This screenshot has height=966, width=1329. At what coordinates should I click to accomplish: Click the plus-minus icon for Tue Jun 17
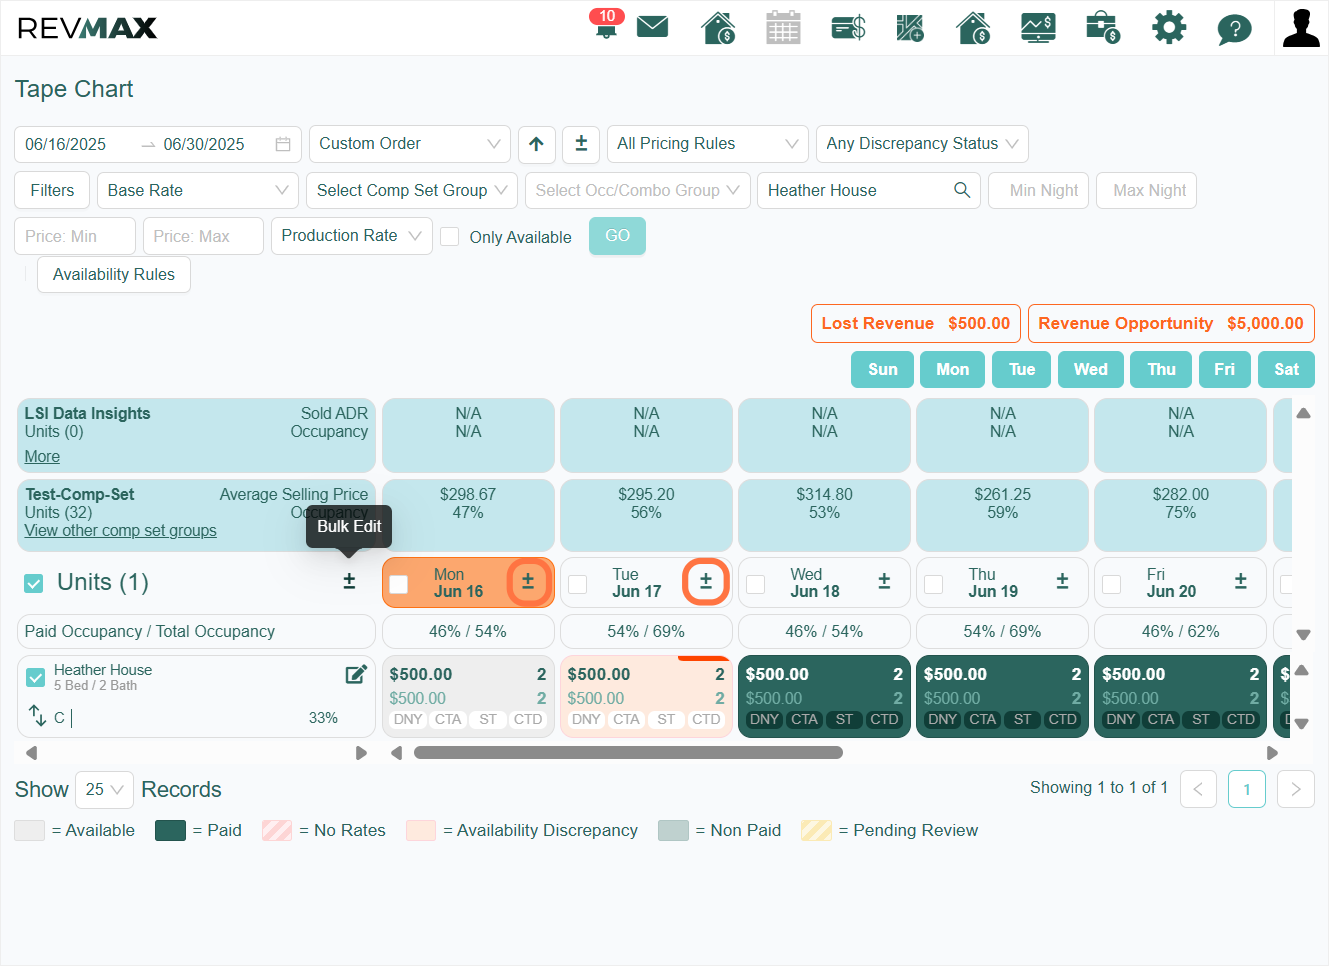click(x=706, y=581)
